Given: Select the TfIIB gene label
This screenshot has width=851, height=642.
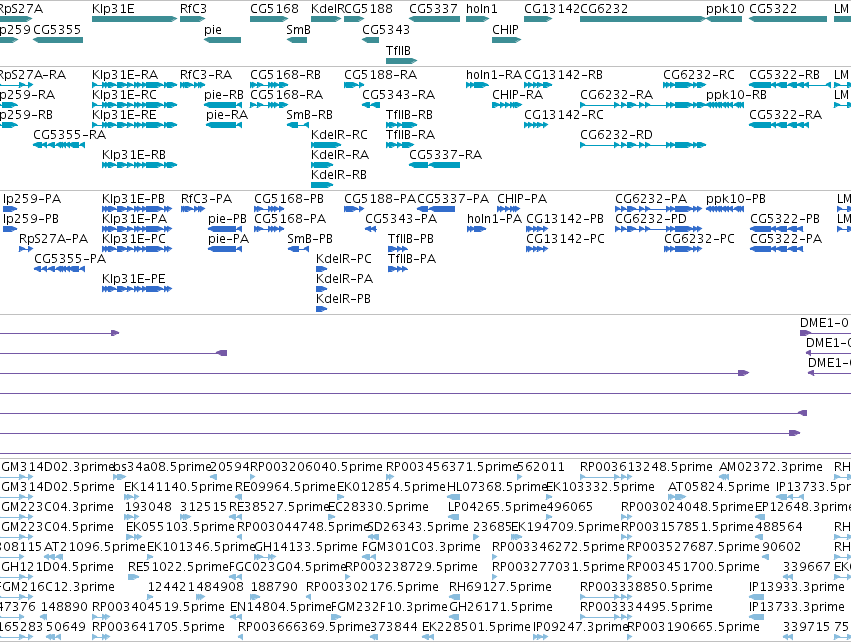Looking at the screenshot, I should pos(398,50).
